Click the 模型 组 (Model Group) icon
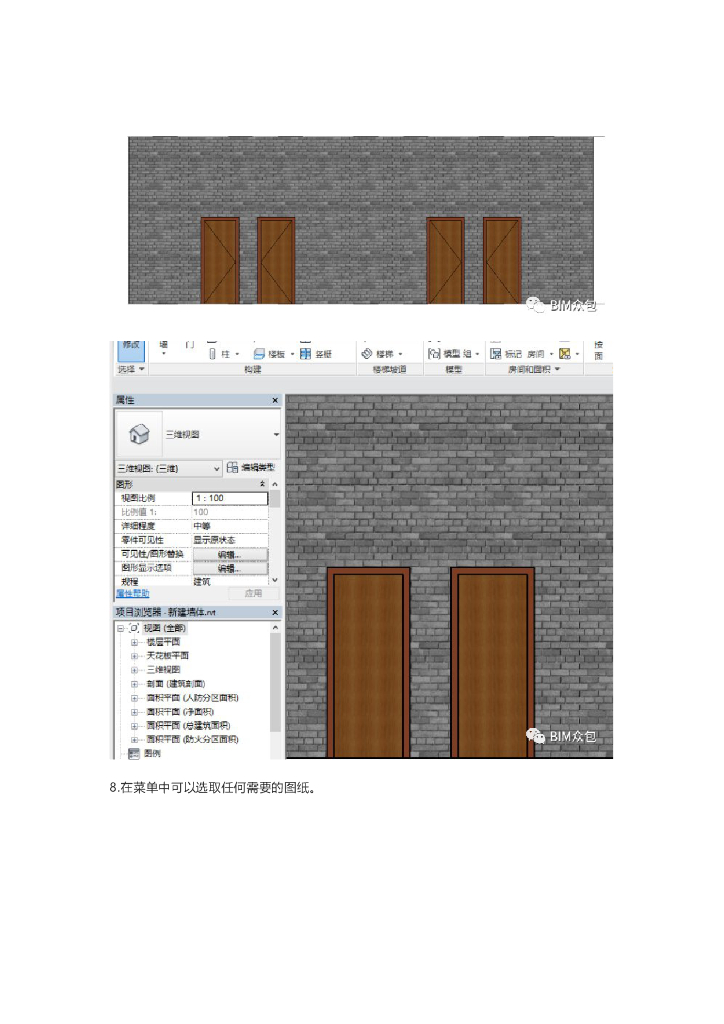The width and height of the screenshot is (724, 1024). [x=434, y=353]
